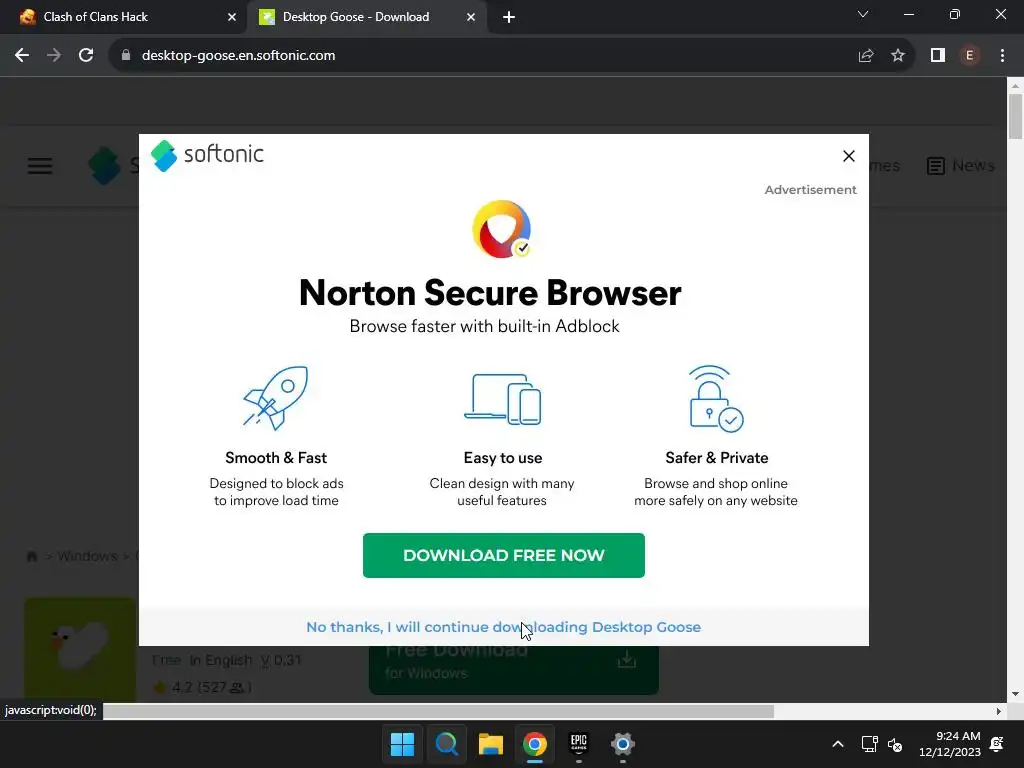
Task: Open the News section on Softonic page
Action: tap(961, 166)
